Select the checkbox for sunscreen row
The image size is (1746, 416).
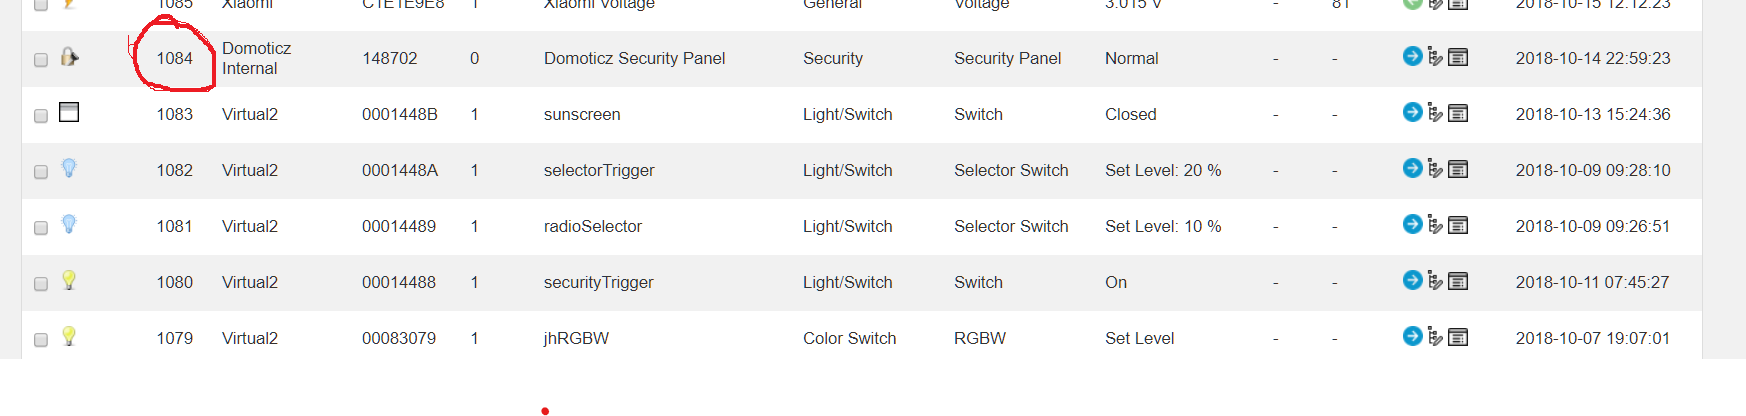[41, 116]
